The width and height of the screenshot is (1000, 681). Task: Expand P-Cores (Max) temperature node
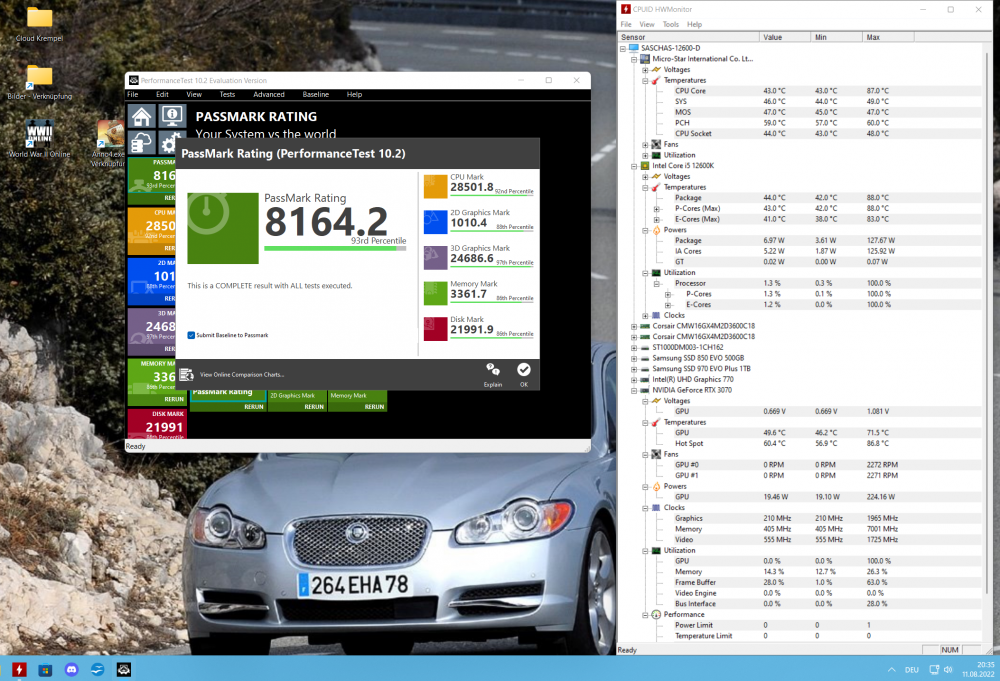click(656, 208)
